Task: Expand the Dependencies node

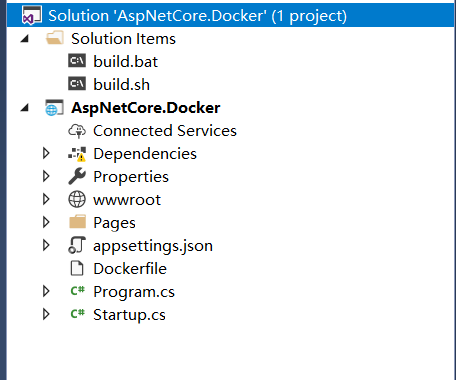Action: point(46,153)
